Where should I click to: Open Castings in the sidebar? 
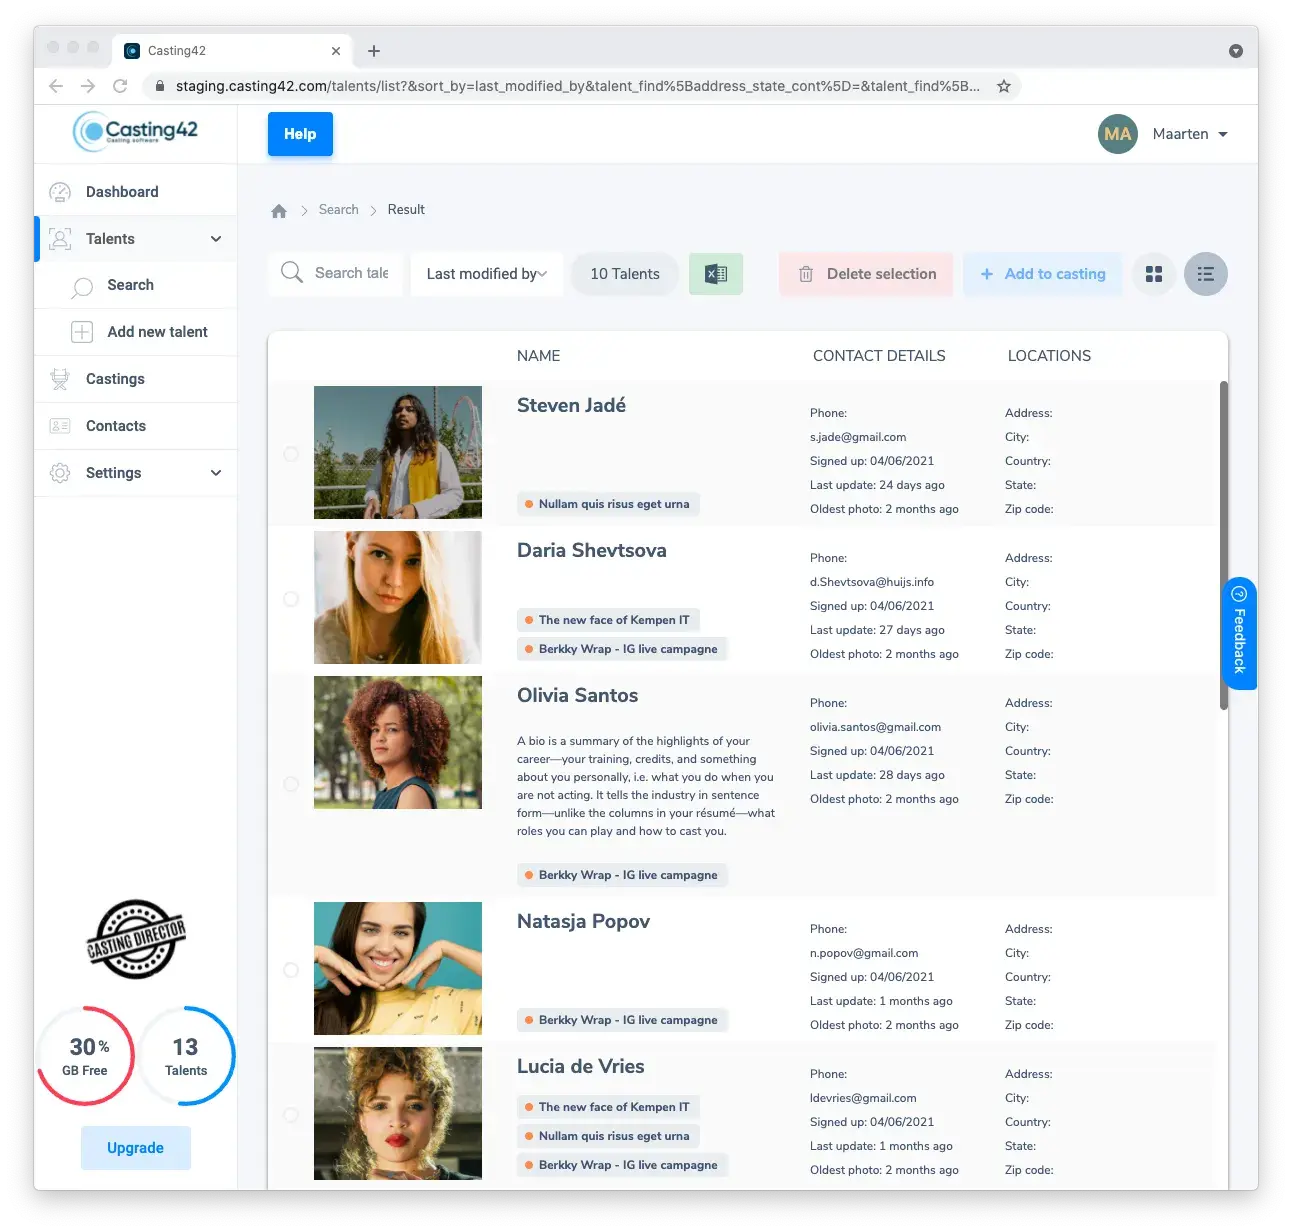[x=115, y=379]
